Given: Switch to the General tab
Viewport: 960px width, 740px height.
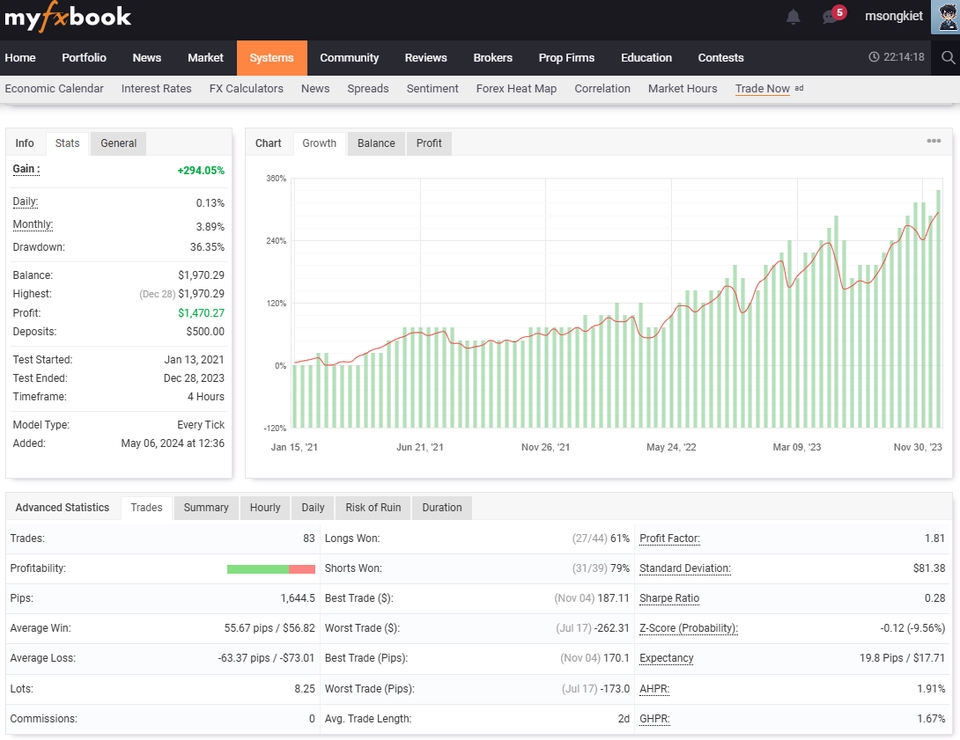Looking at the screenshot, I should click(x=118, y=143).
